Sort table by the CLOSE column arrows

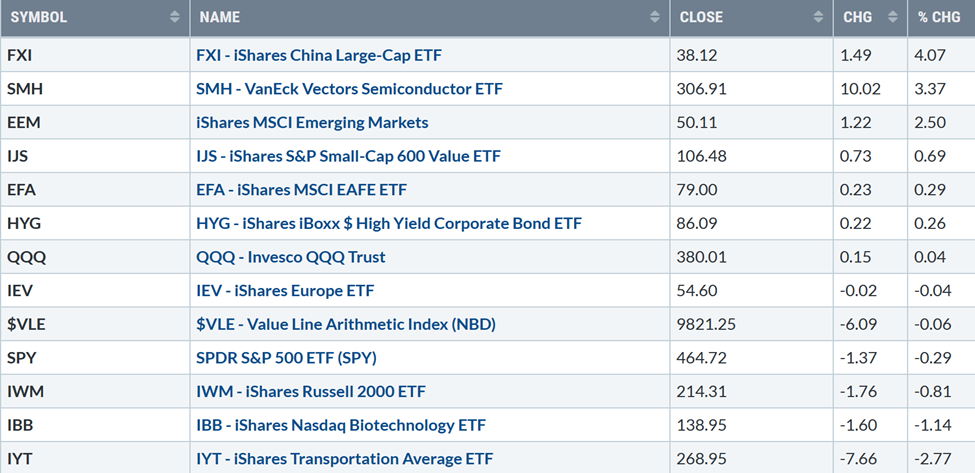tap(817, 17)
